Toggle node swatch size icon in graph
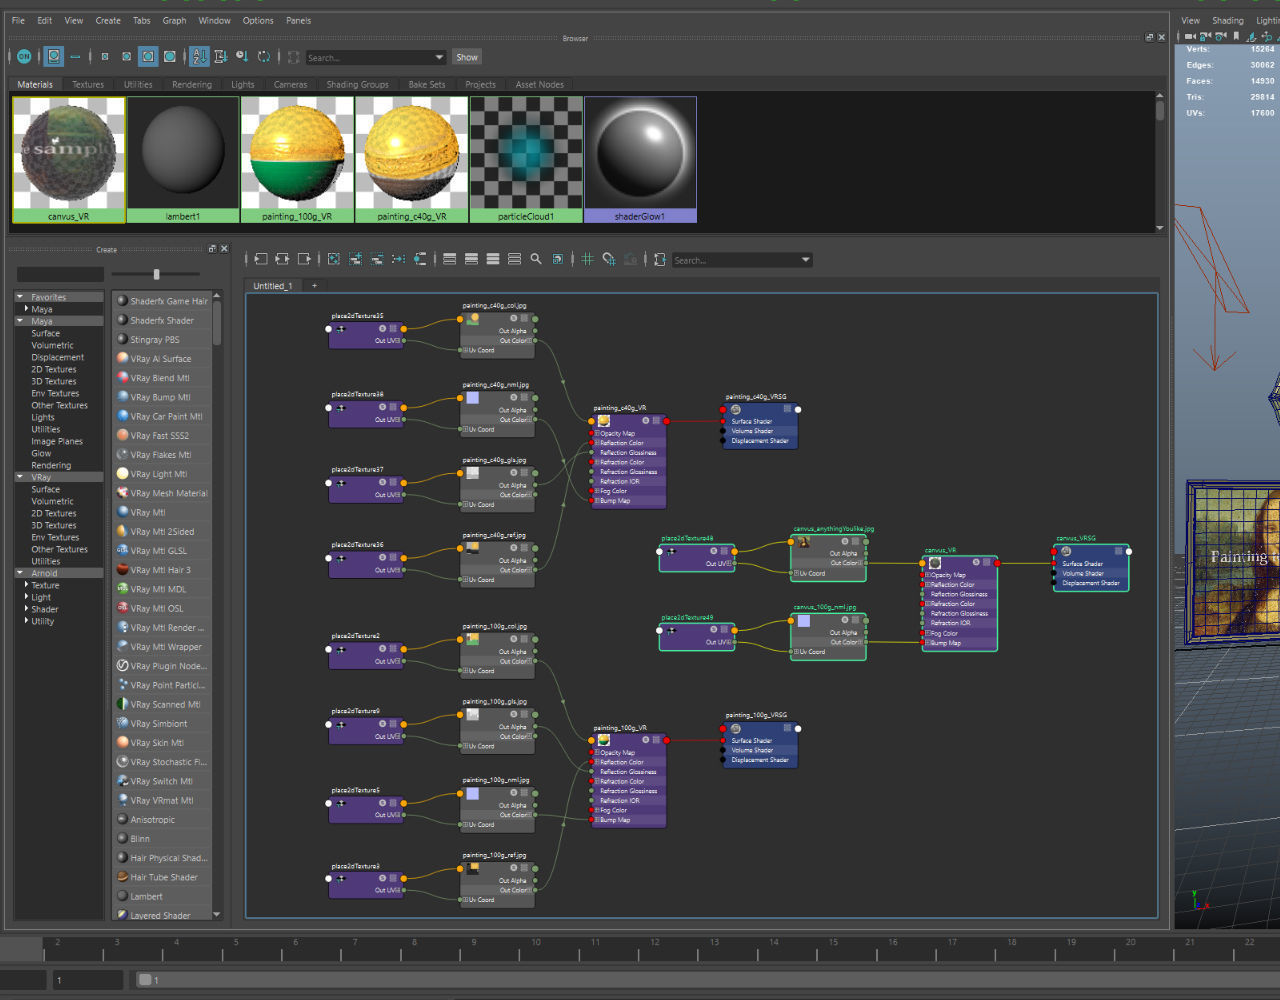 pyautogui.click(x=557, y=259)
